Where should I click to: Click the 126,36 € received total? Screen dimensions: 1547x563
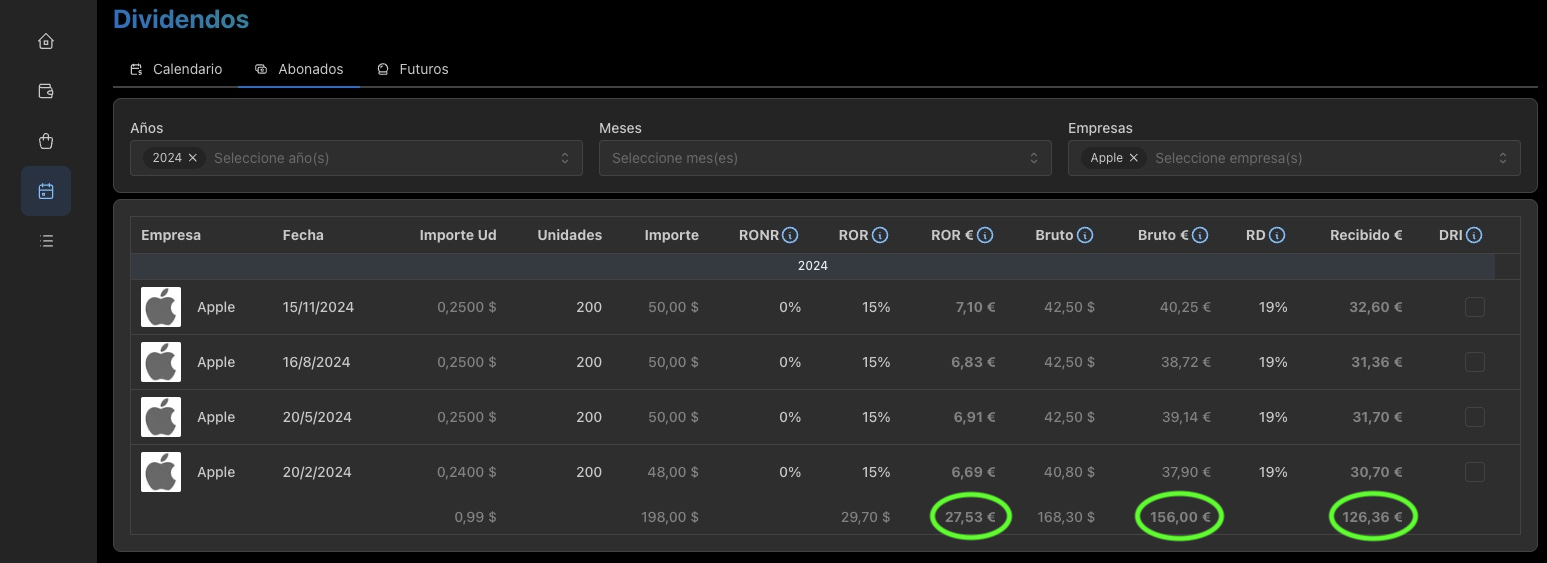click(1372, 517)
